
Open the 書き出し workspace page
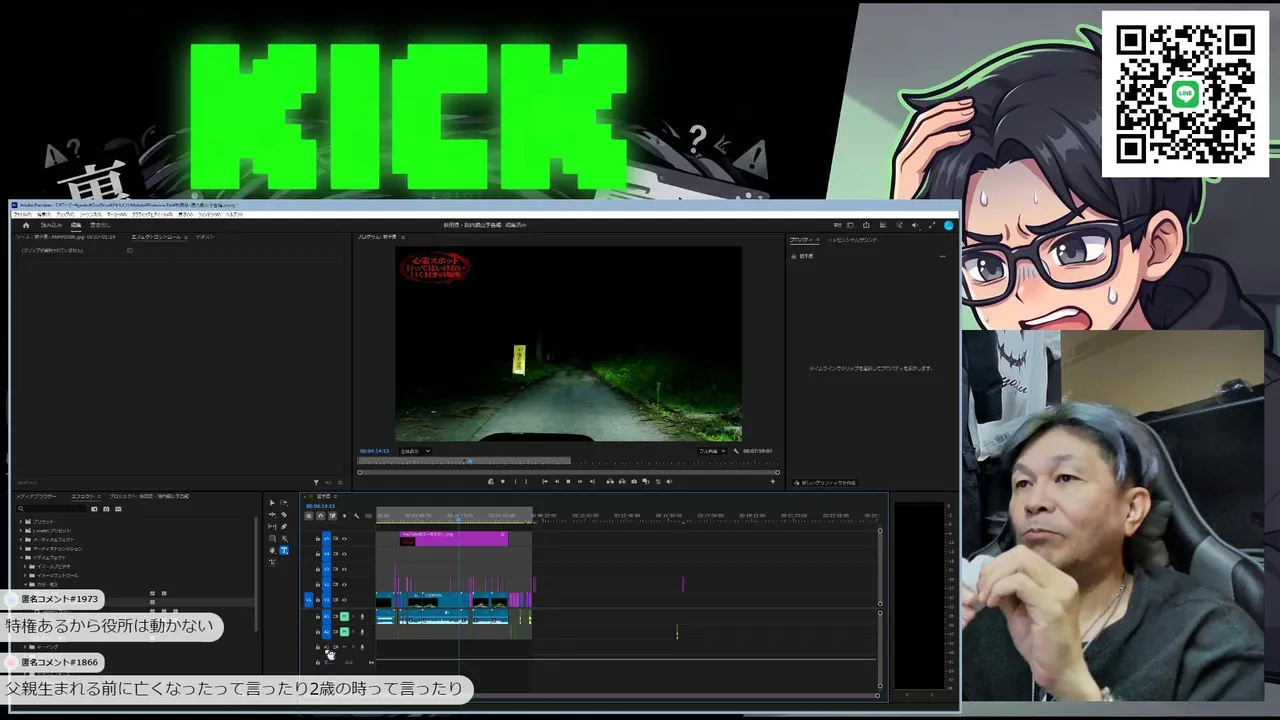pyautogui.click(x=100, y=225)
